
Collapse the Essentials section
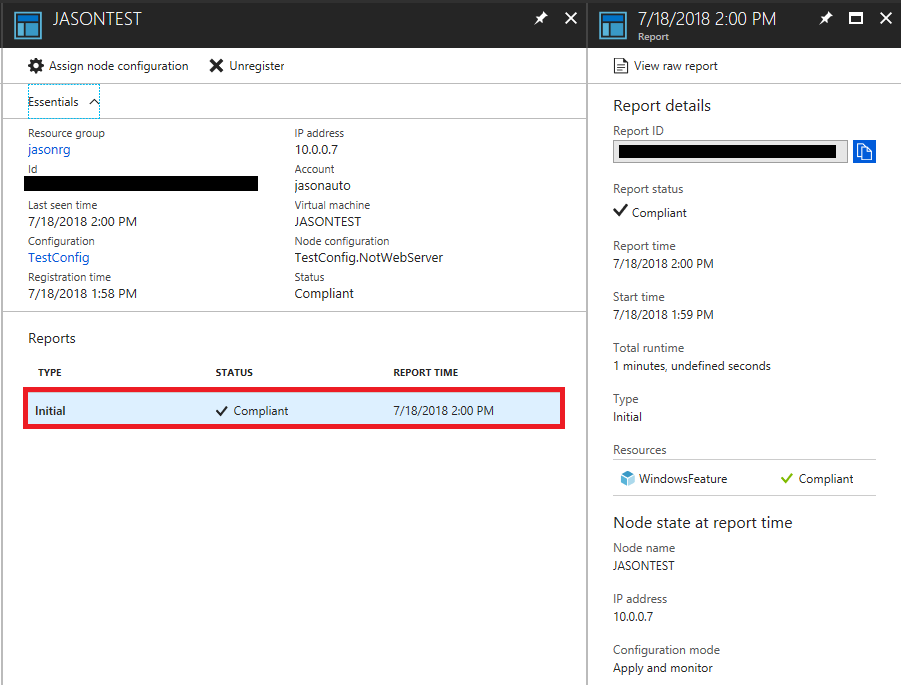tap(64, 102)
